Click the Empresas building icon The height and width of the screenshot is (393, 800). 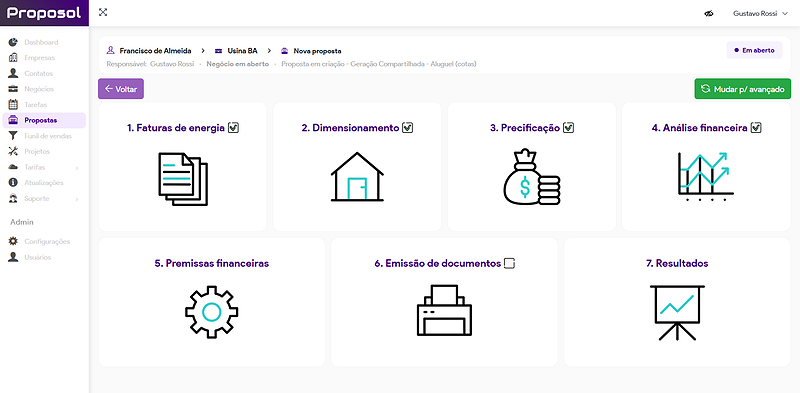(14, 58)
